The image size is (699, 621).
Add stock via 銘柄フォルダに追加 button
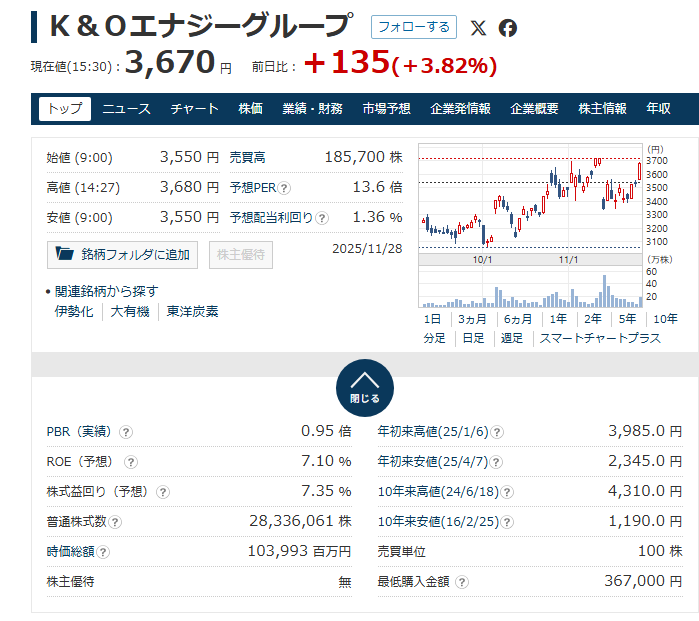pyautogui.click(x=122, y=254)
